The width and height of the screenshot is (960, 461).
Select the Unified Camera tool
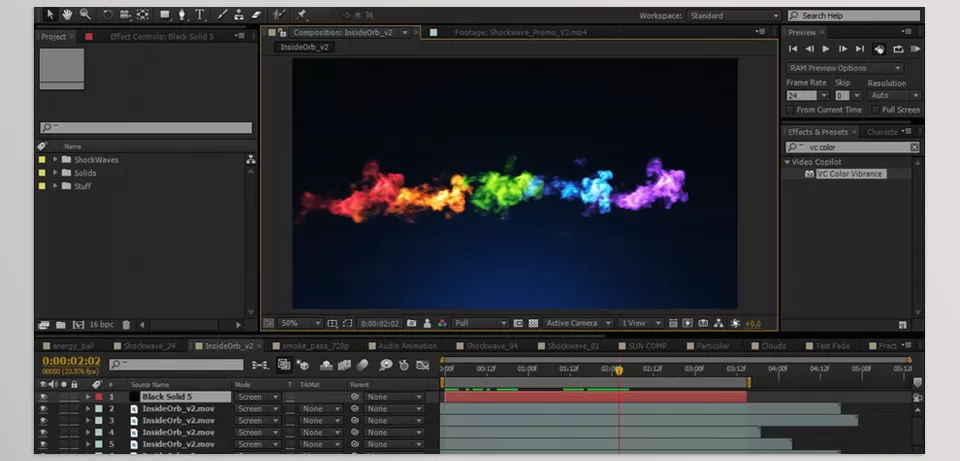click(x=125, y=14)
